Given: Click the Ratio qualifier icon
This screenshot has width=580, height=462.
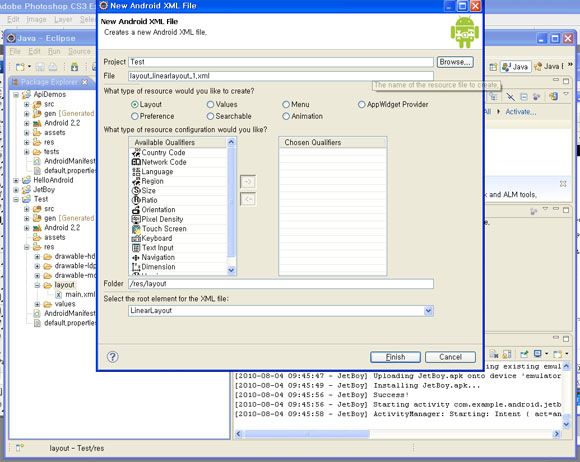Looking at the screenshot, I should click(136, 200).
